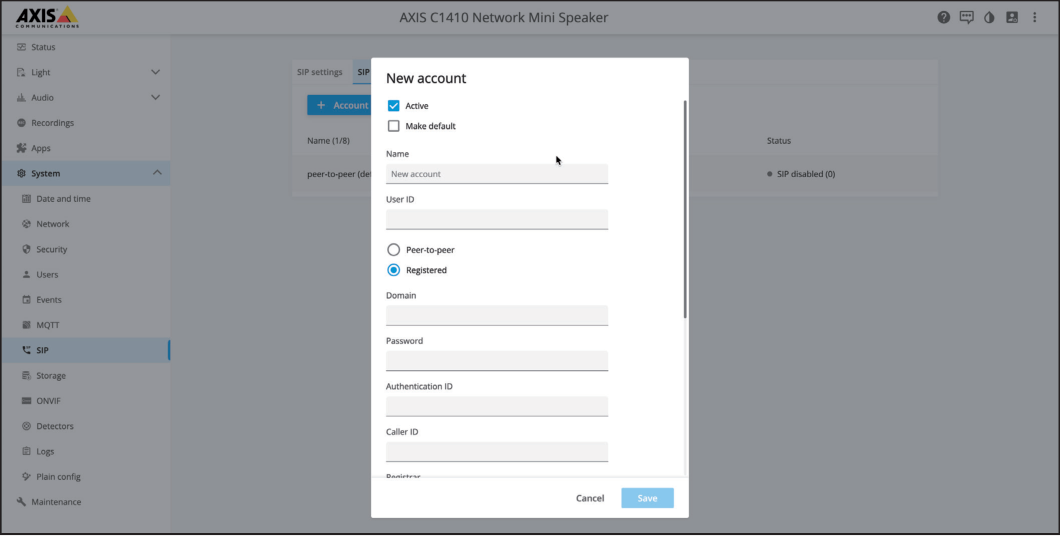
Task: Click the Logs icon
Action: pyautogui.click(x=26, y=451)
